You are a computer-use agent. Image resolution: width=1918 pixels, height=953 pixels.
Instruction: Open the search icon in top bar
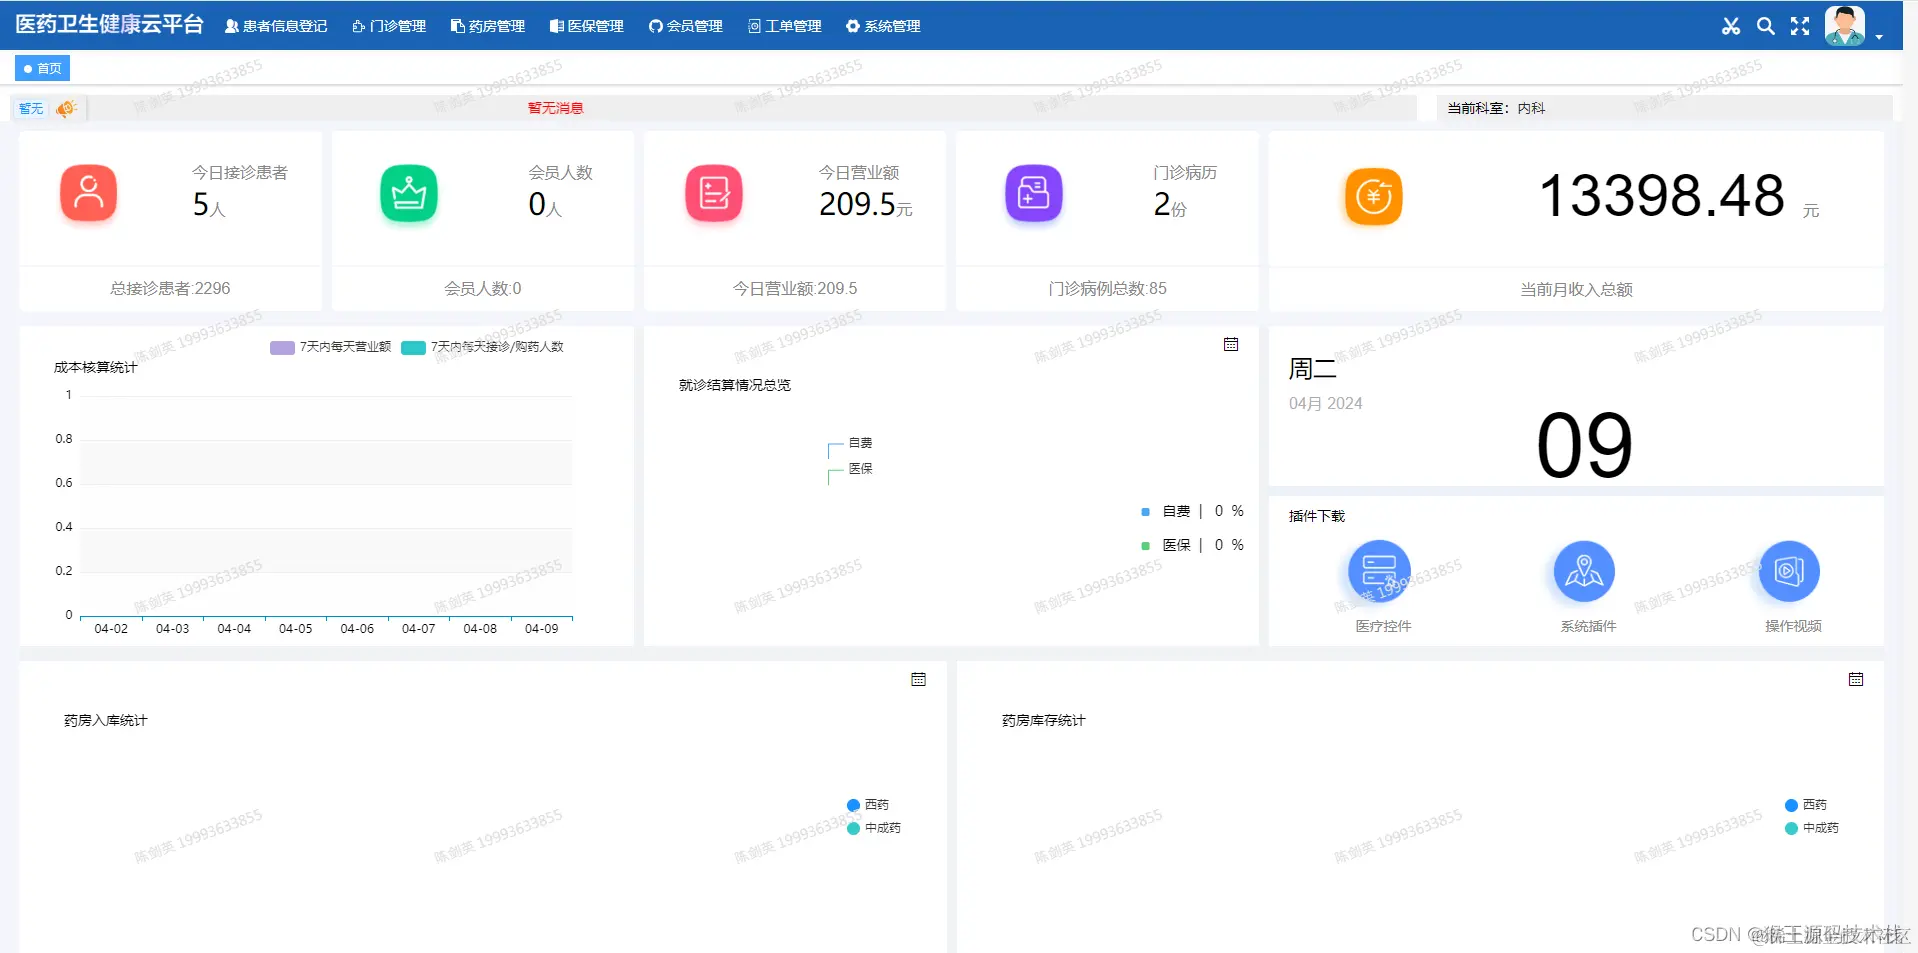click(1765, 26)
